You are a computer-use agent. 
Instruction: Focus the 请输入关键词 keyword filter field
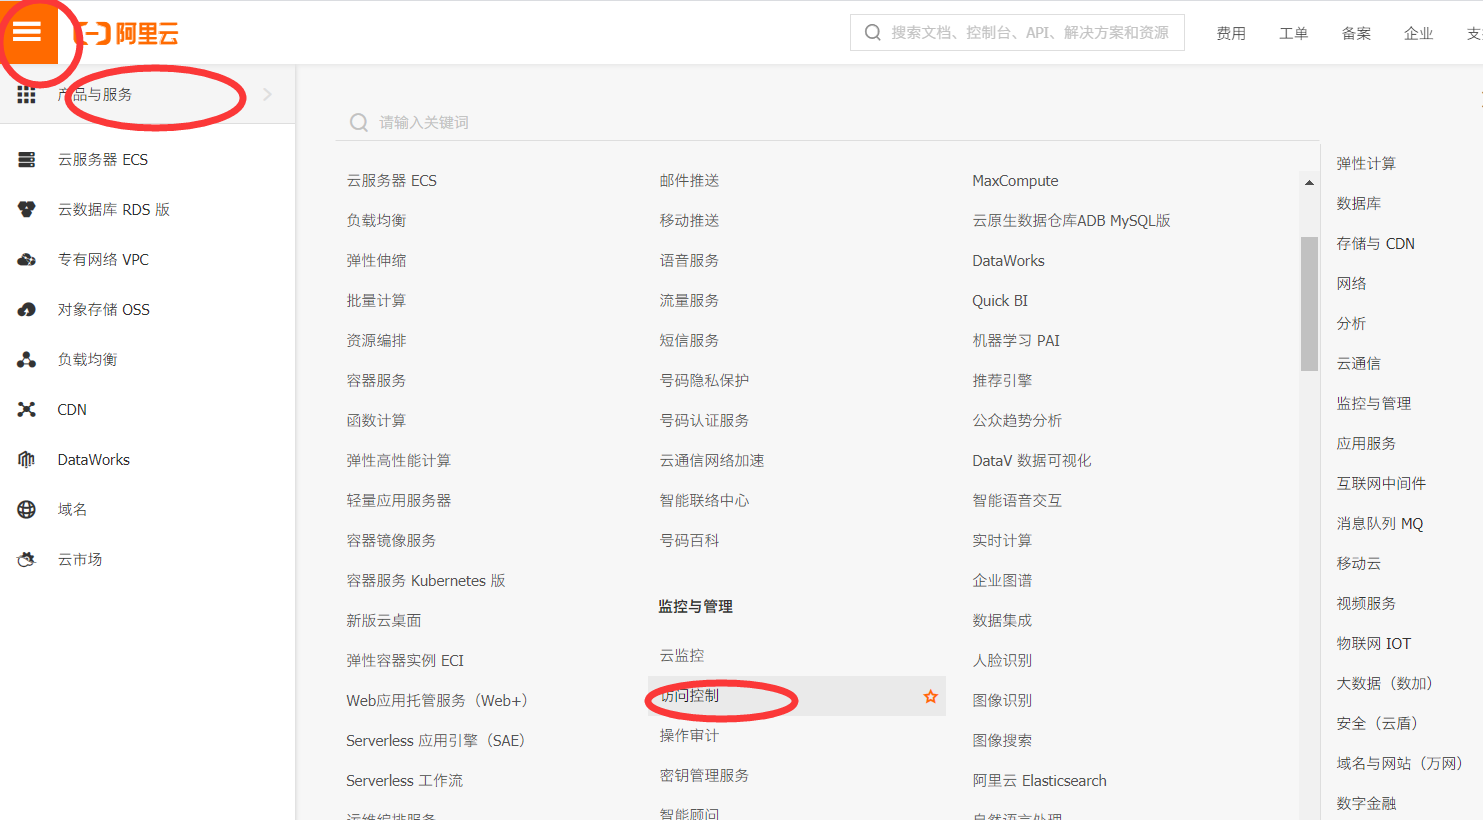pyautogui.click(x=828, y=123)
